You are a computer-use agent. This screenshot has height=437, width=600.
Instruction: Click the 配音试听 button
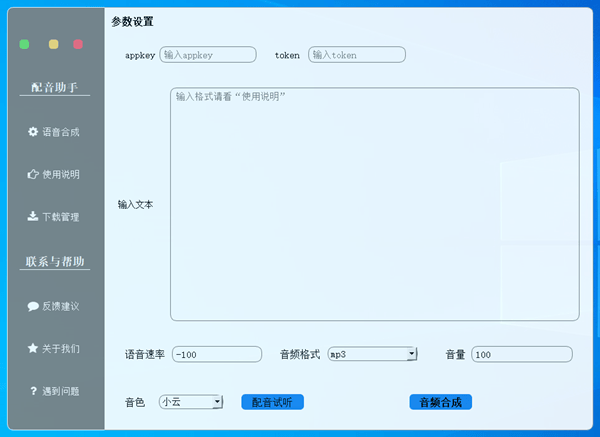(272, 402)
